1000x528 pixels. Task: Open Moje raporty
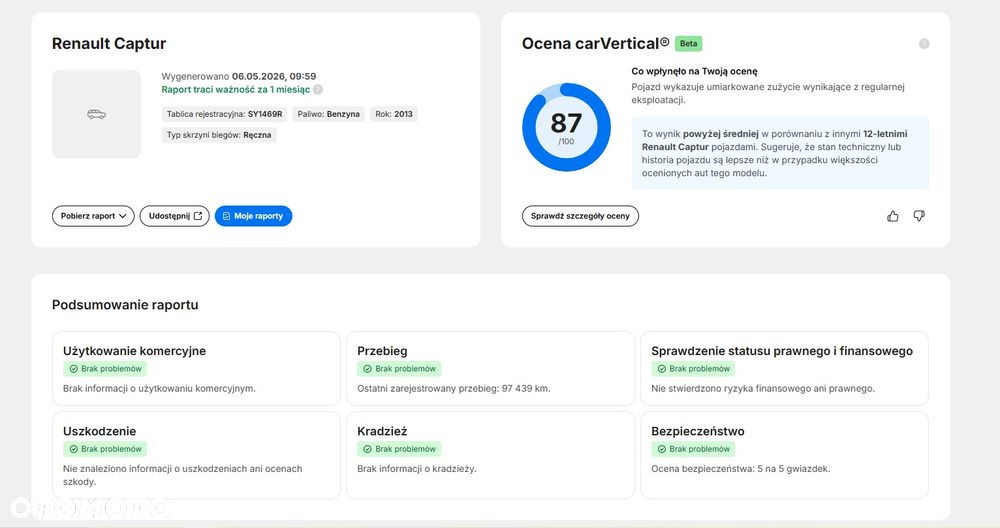(x=253, y=216)
